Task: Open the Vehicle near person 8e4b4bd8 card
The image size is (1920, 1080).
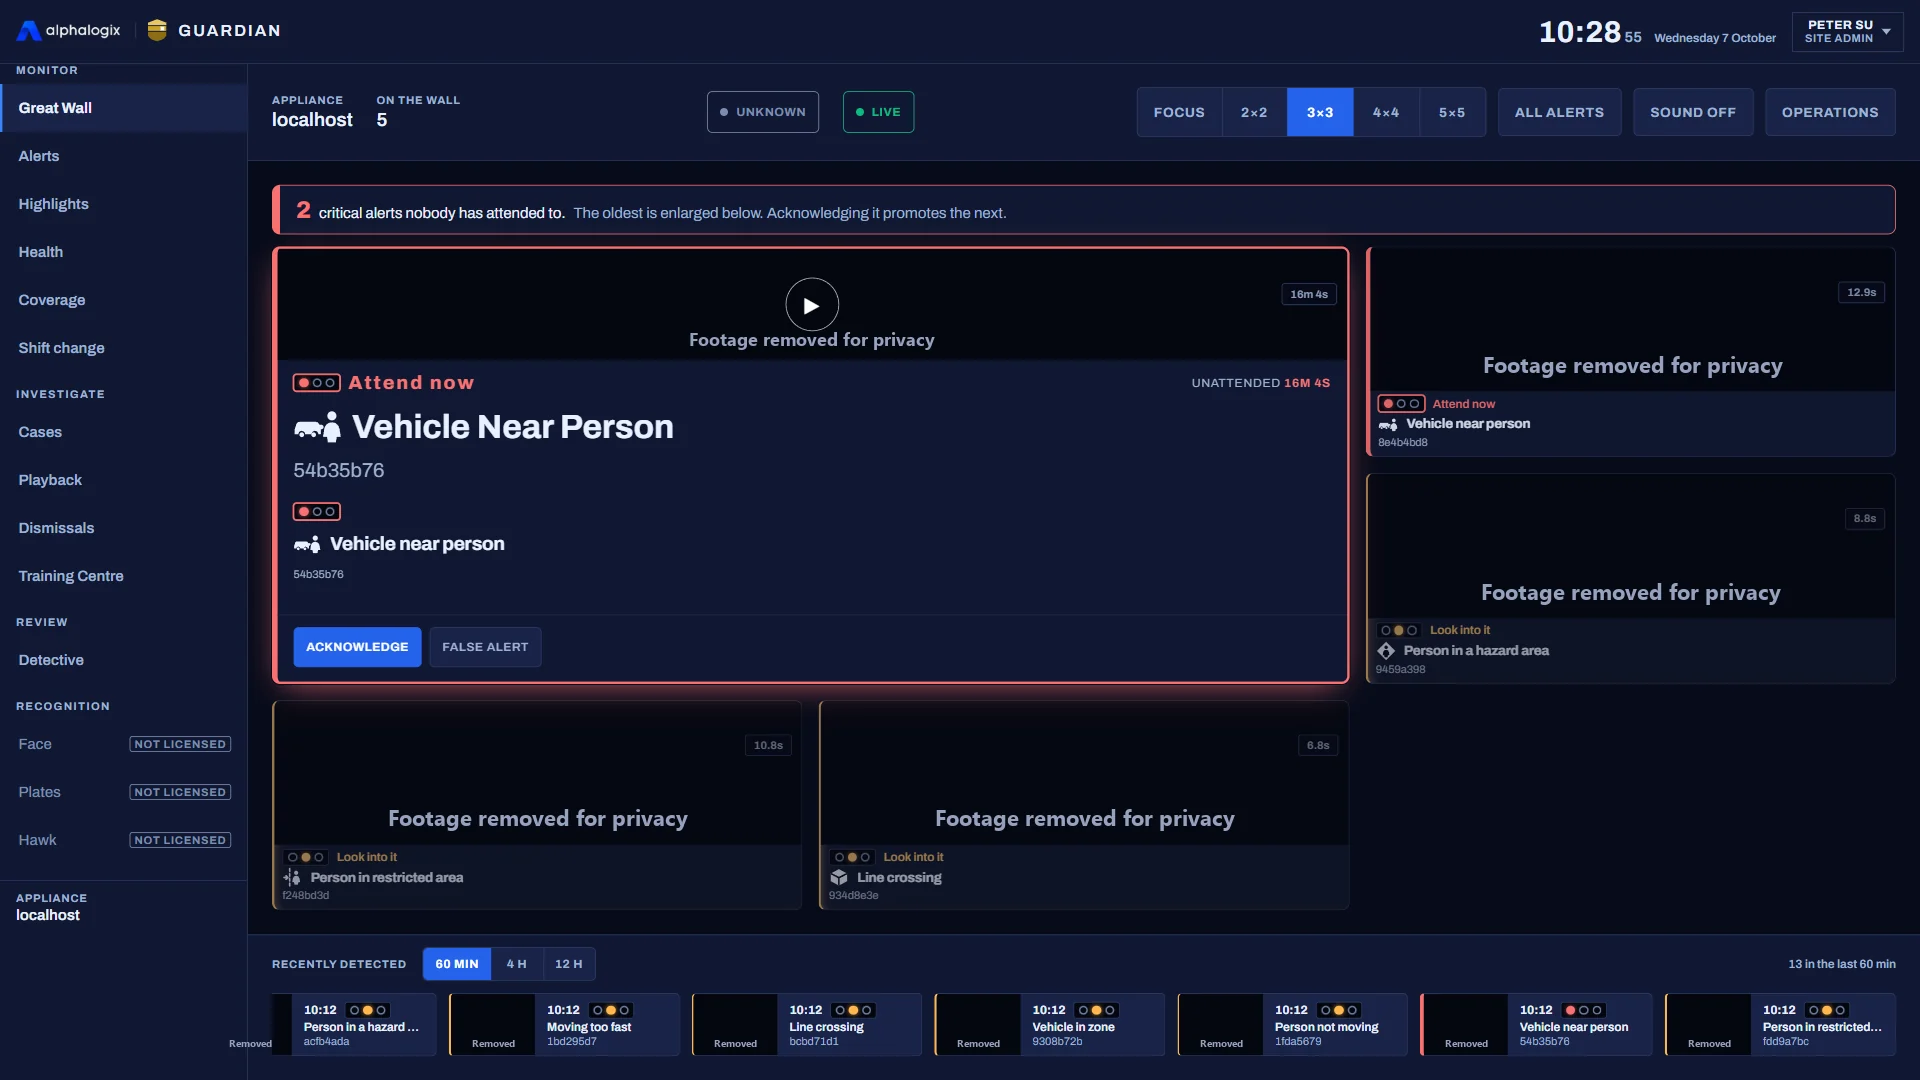Action: coord(1631,352)
